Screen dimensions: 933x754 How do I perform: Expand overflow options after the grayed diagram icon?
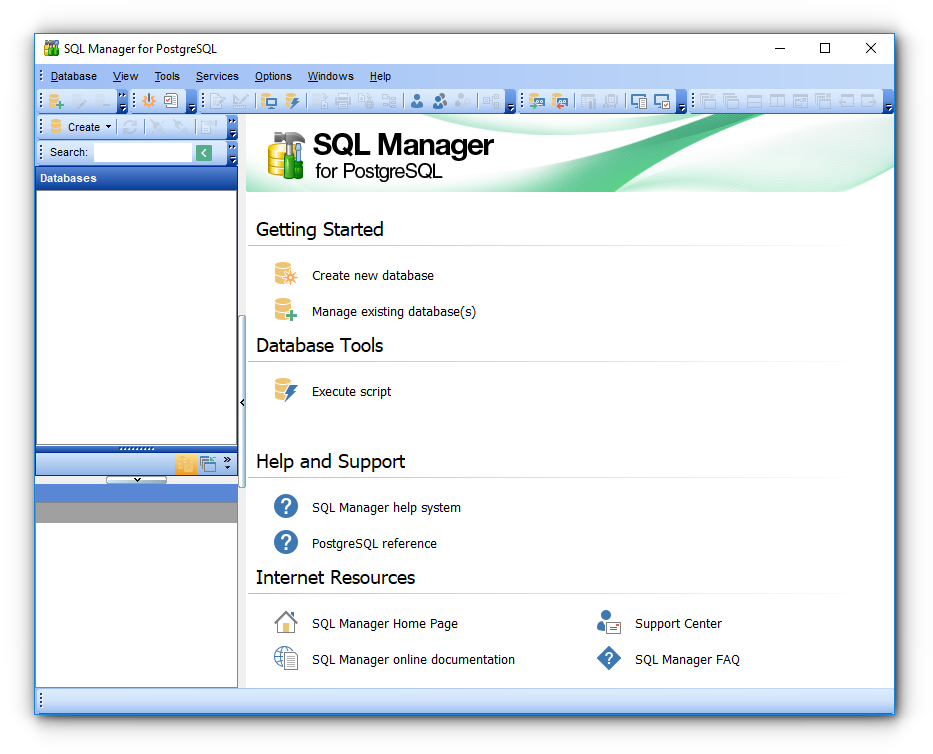tap(511, 102)
